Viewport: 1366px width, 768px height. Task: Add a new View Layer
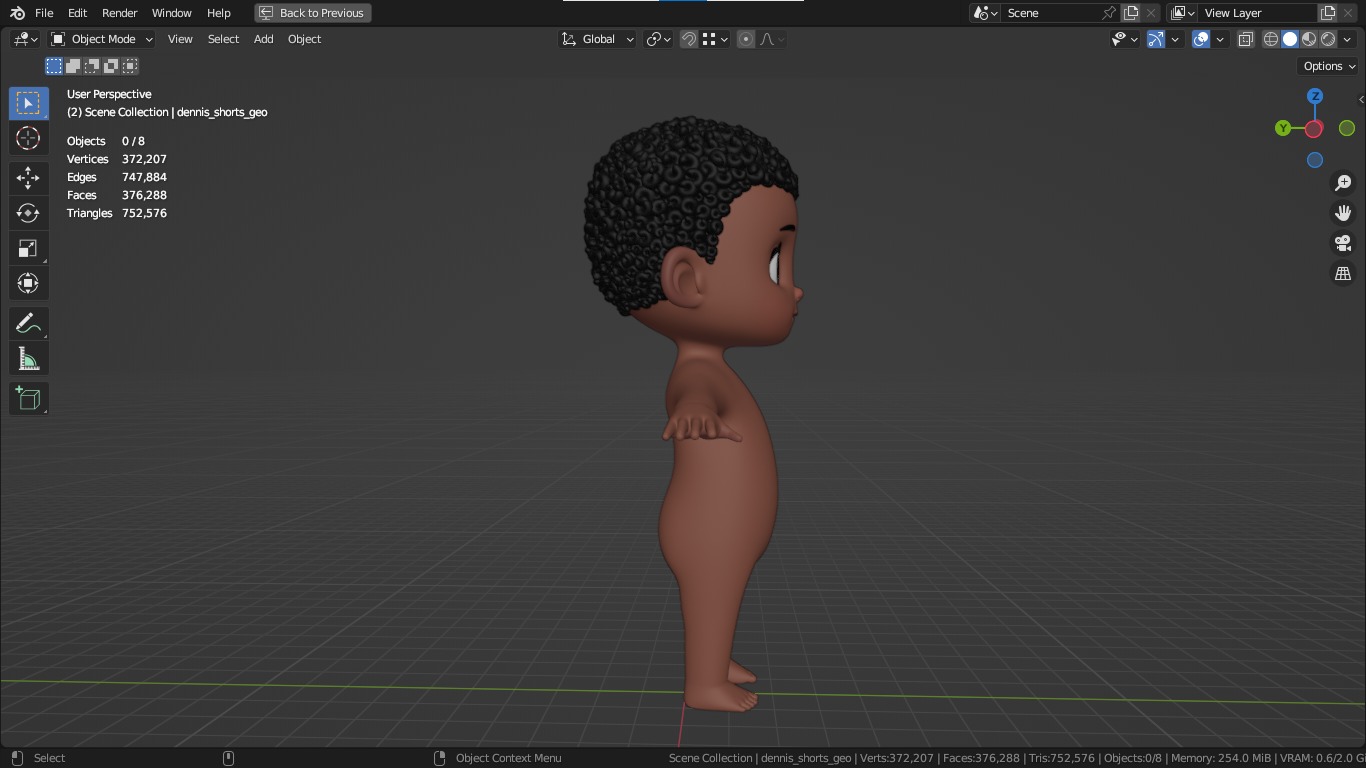pyautogui.click(x=1328, y=13)
